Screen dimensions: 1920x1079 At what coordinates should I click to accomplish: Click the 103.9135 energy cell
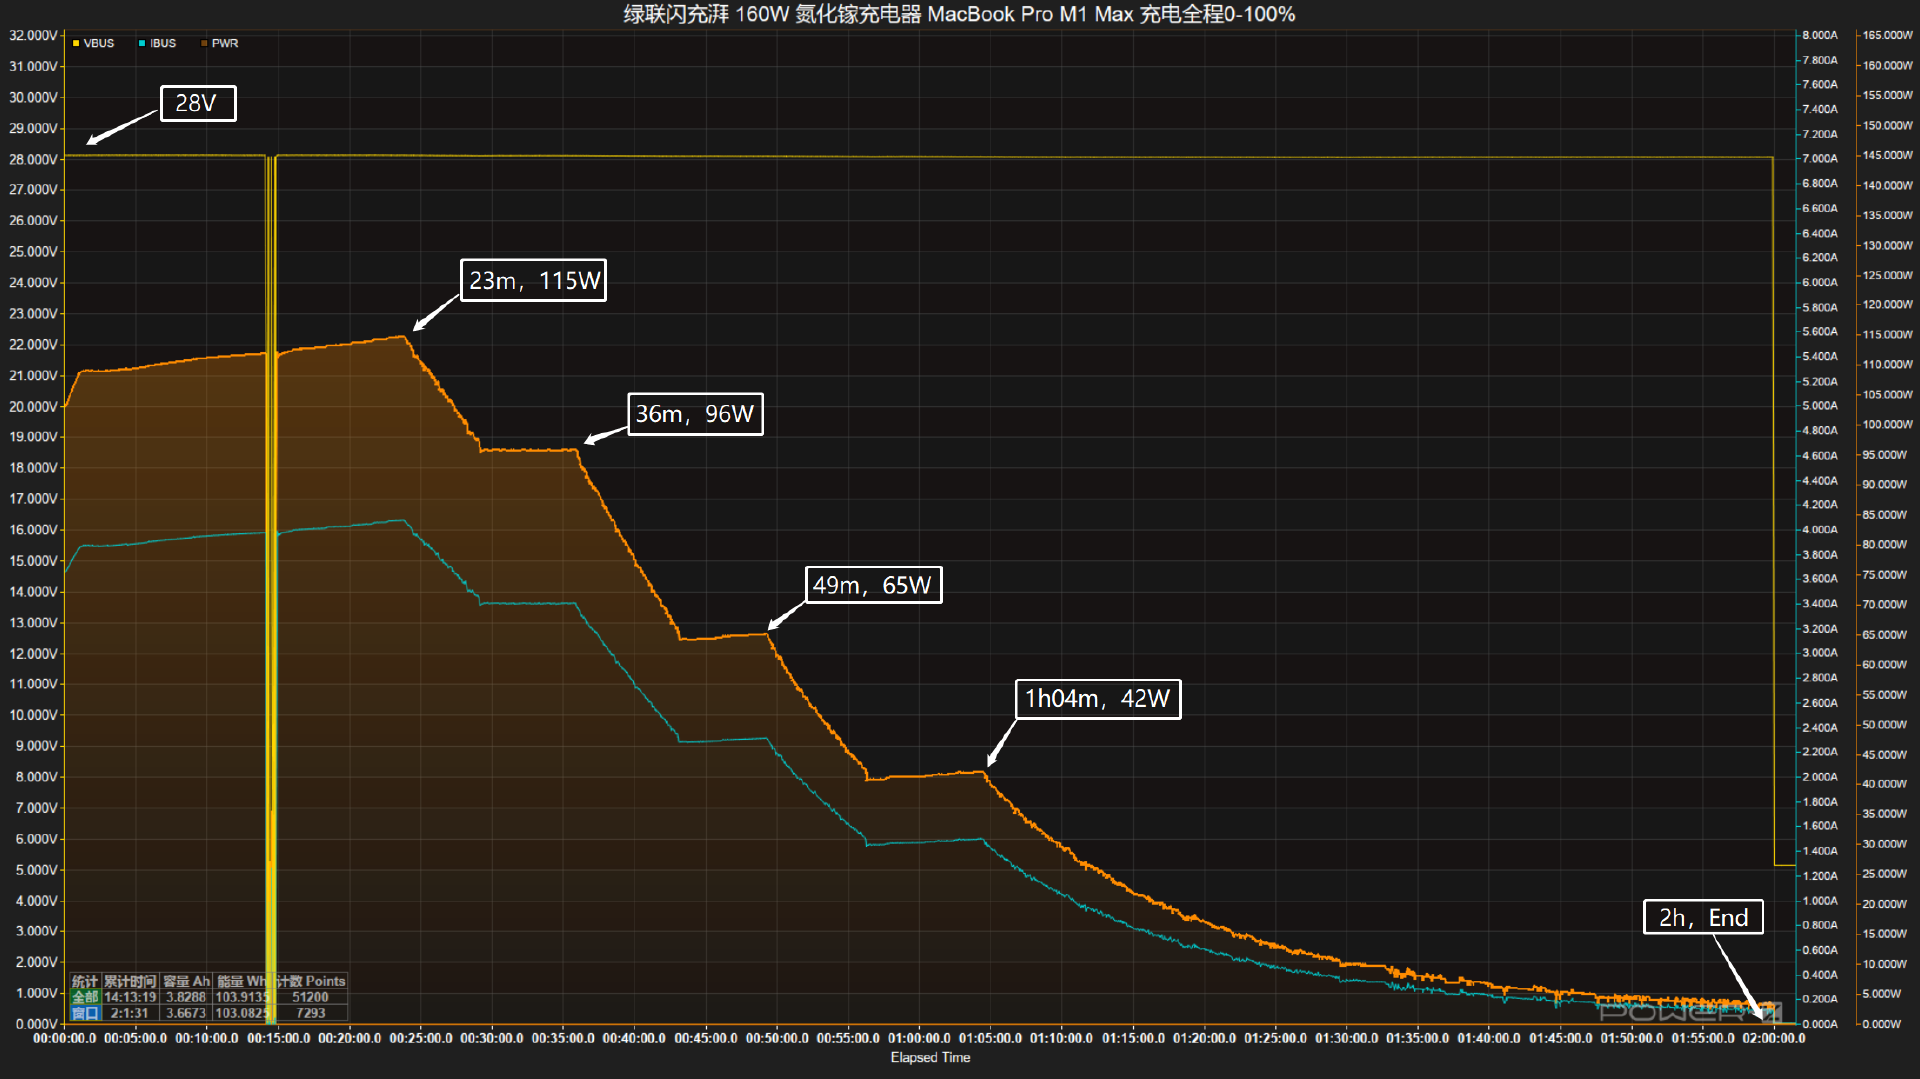(243, 997)
